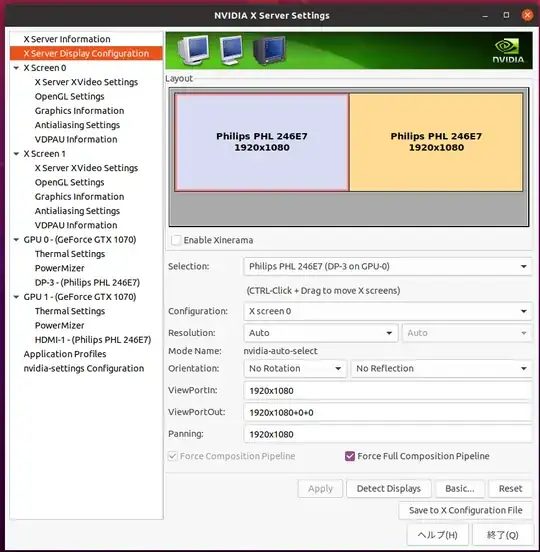Collapse the X Screen 1 tree node
This screenshot has height=552, width=540.
[x=16, y=153]
